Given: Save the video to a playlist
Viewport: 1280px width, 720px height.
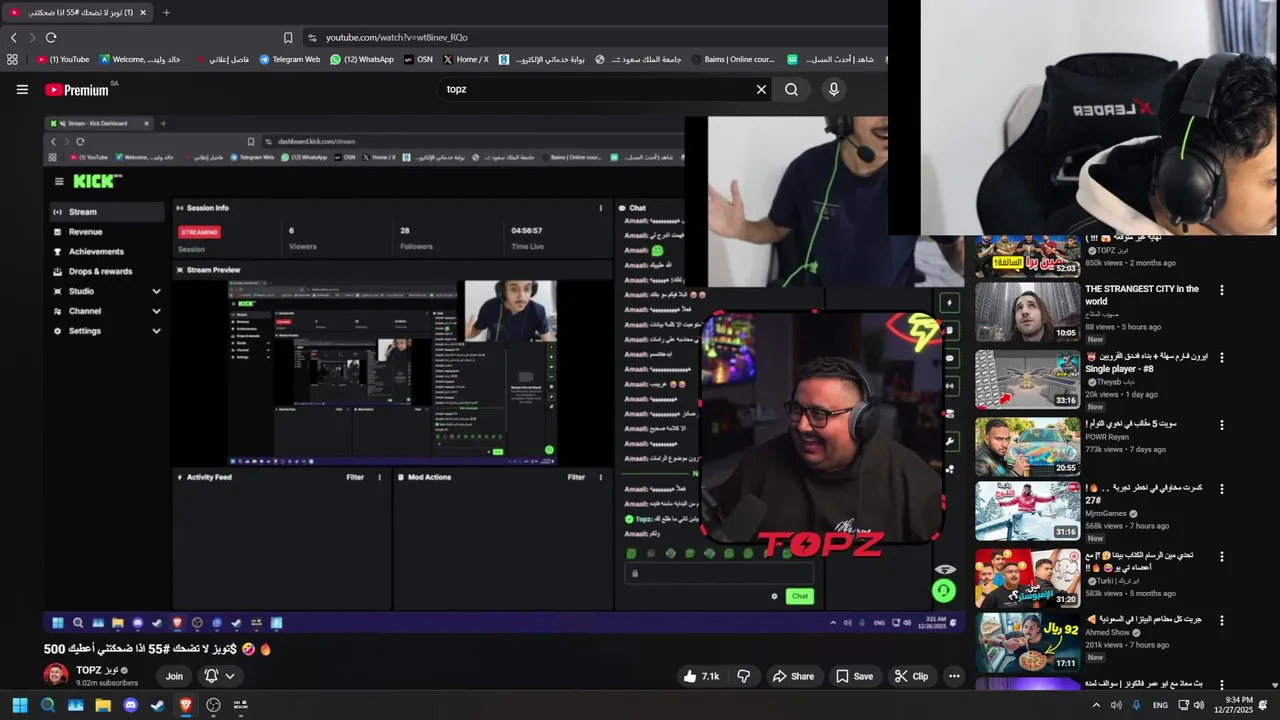Looking at the screenshot, I should tap(854, 676).
